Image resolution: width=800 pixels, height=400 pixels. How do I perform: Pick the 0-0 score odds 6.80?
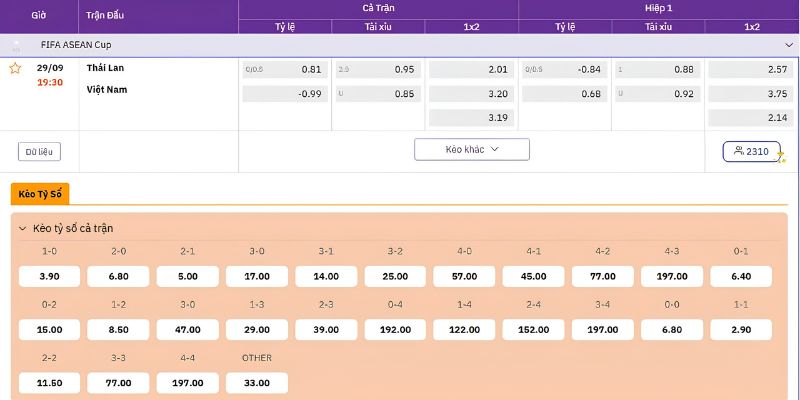point(671,330)
